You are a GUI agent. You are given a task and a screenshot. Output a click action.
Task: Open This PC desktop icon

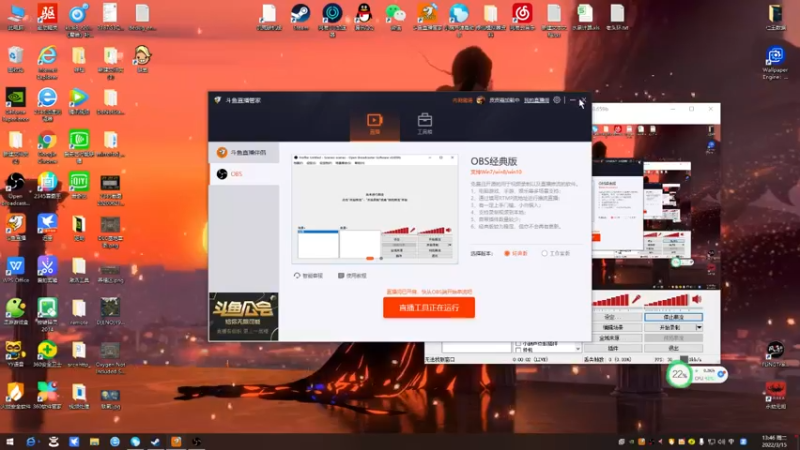(15, 17)
